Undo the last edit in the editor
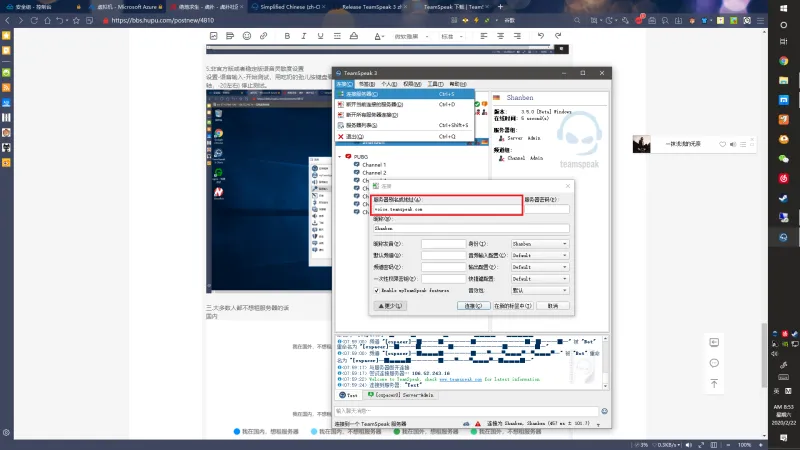This screenshot has width=800, height=450. tap(541, 36)
